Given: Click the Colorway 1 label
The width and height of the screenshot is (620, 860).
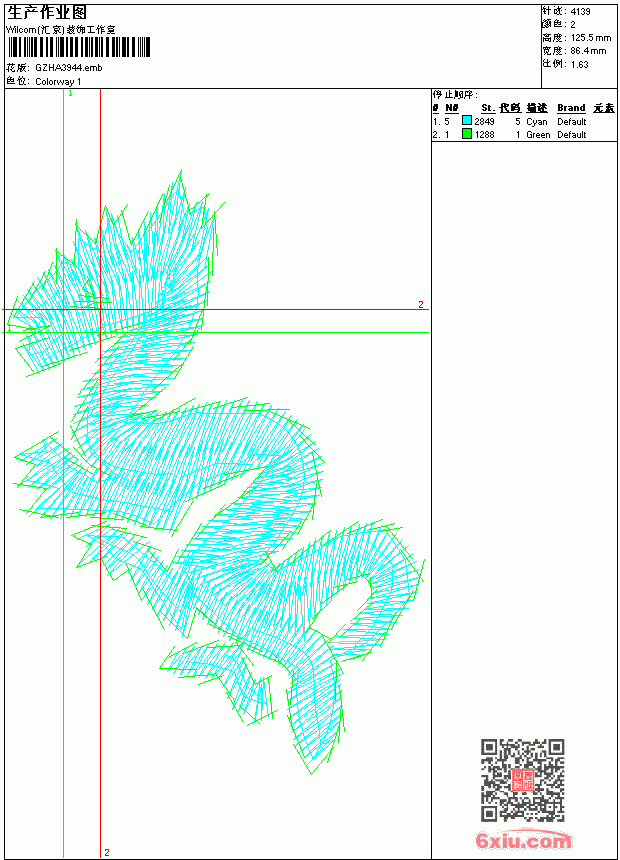Looking at the screenshot, I should pyautogui.click(x=58, y=82).
